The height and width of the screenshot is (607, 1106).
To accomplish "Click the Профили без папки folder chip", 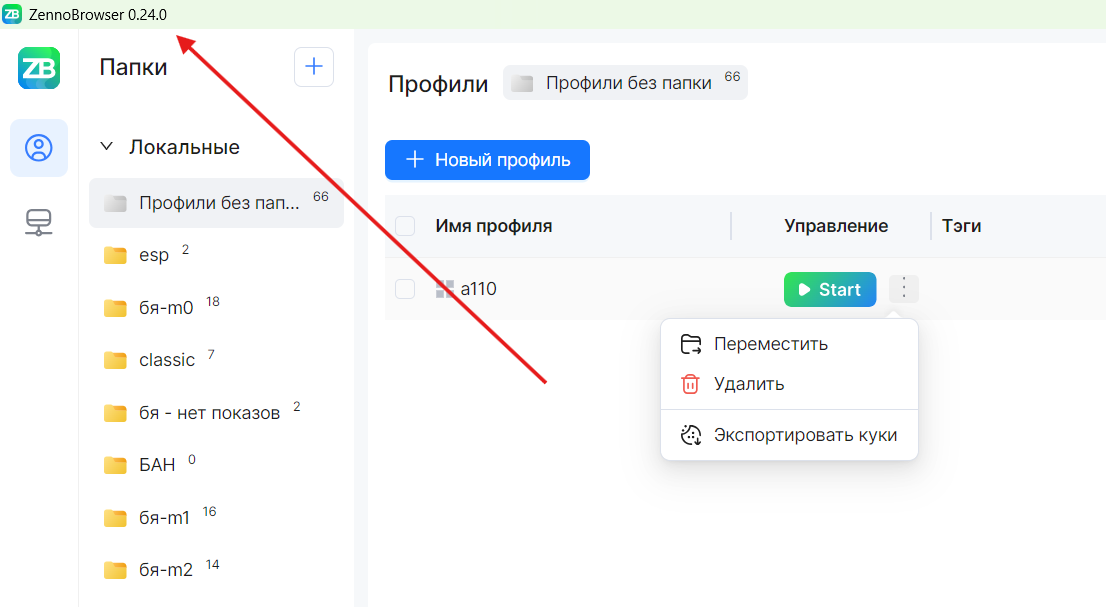I will (x=625, y=83).
